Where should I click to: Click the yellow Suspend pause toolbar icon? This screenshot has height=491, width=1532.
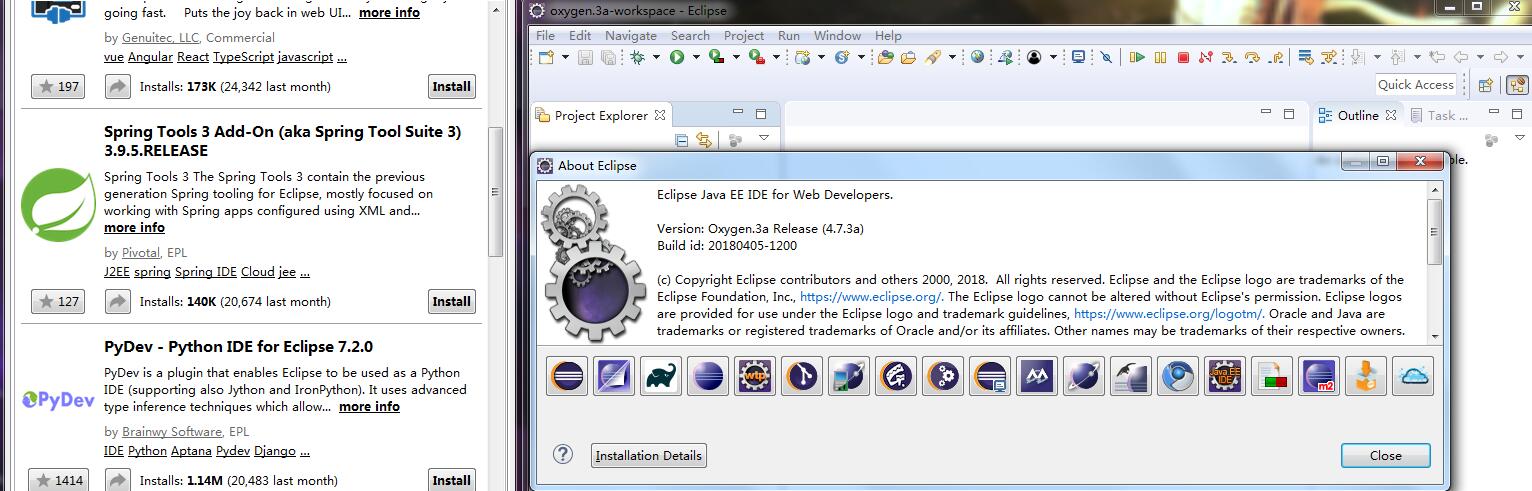pos(1160,58)
